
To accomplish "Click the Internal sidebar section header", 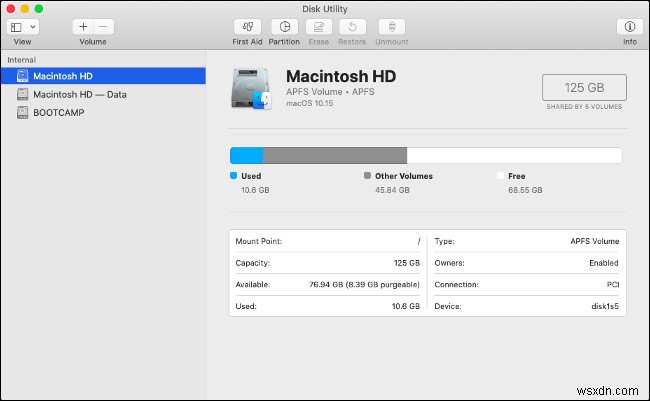I will point(22,60).
